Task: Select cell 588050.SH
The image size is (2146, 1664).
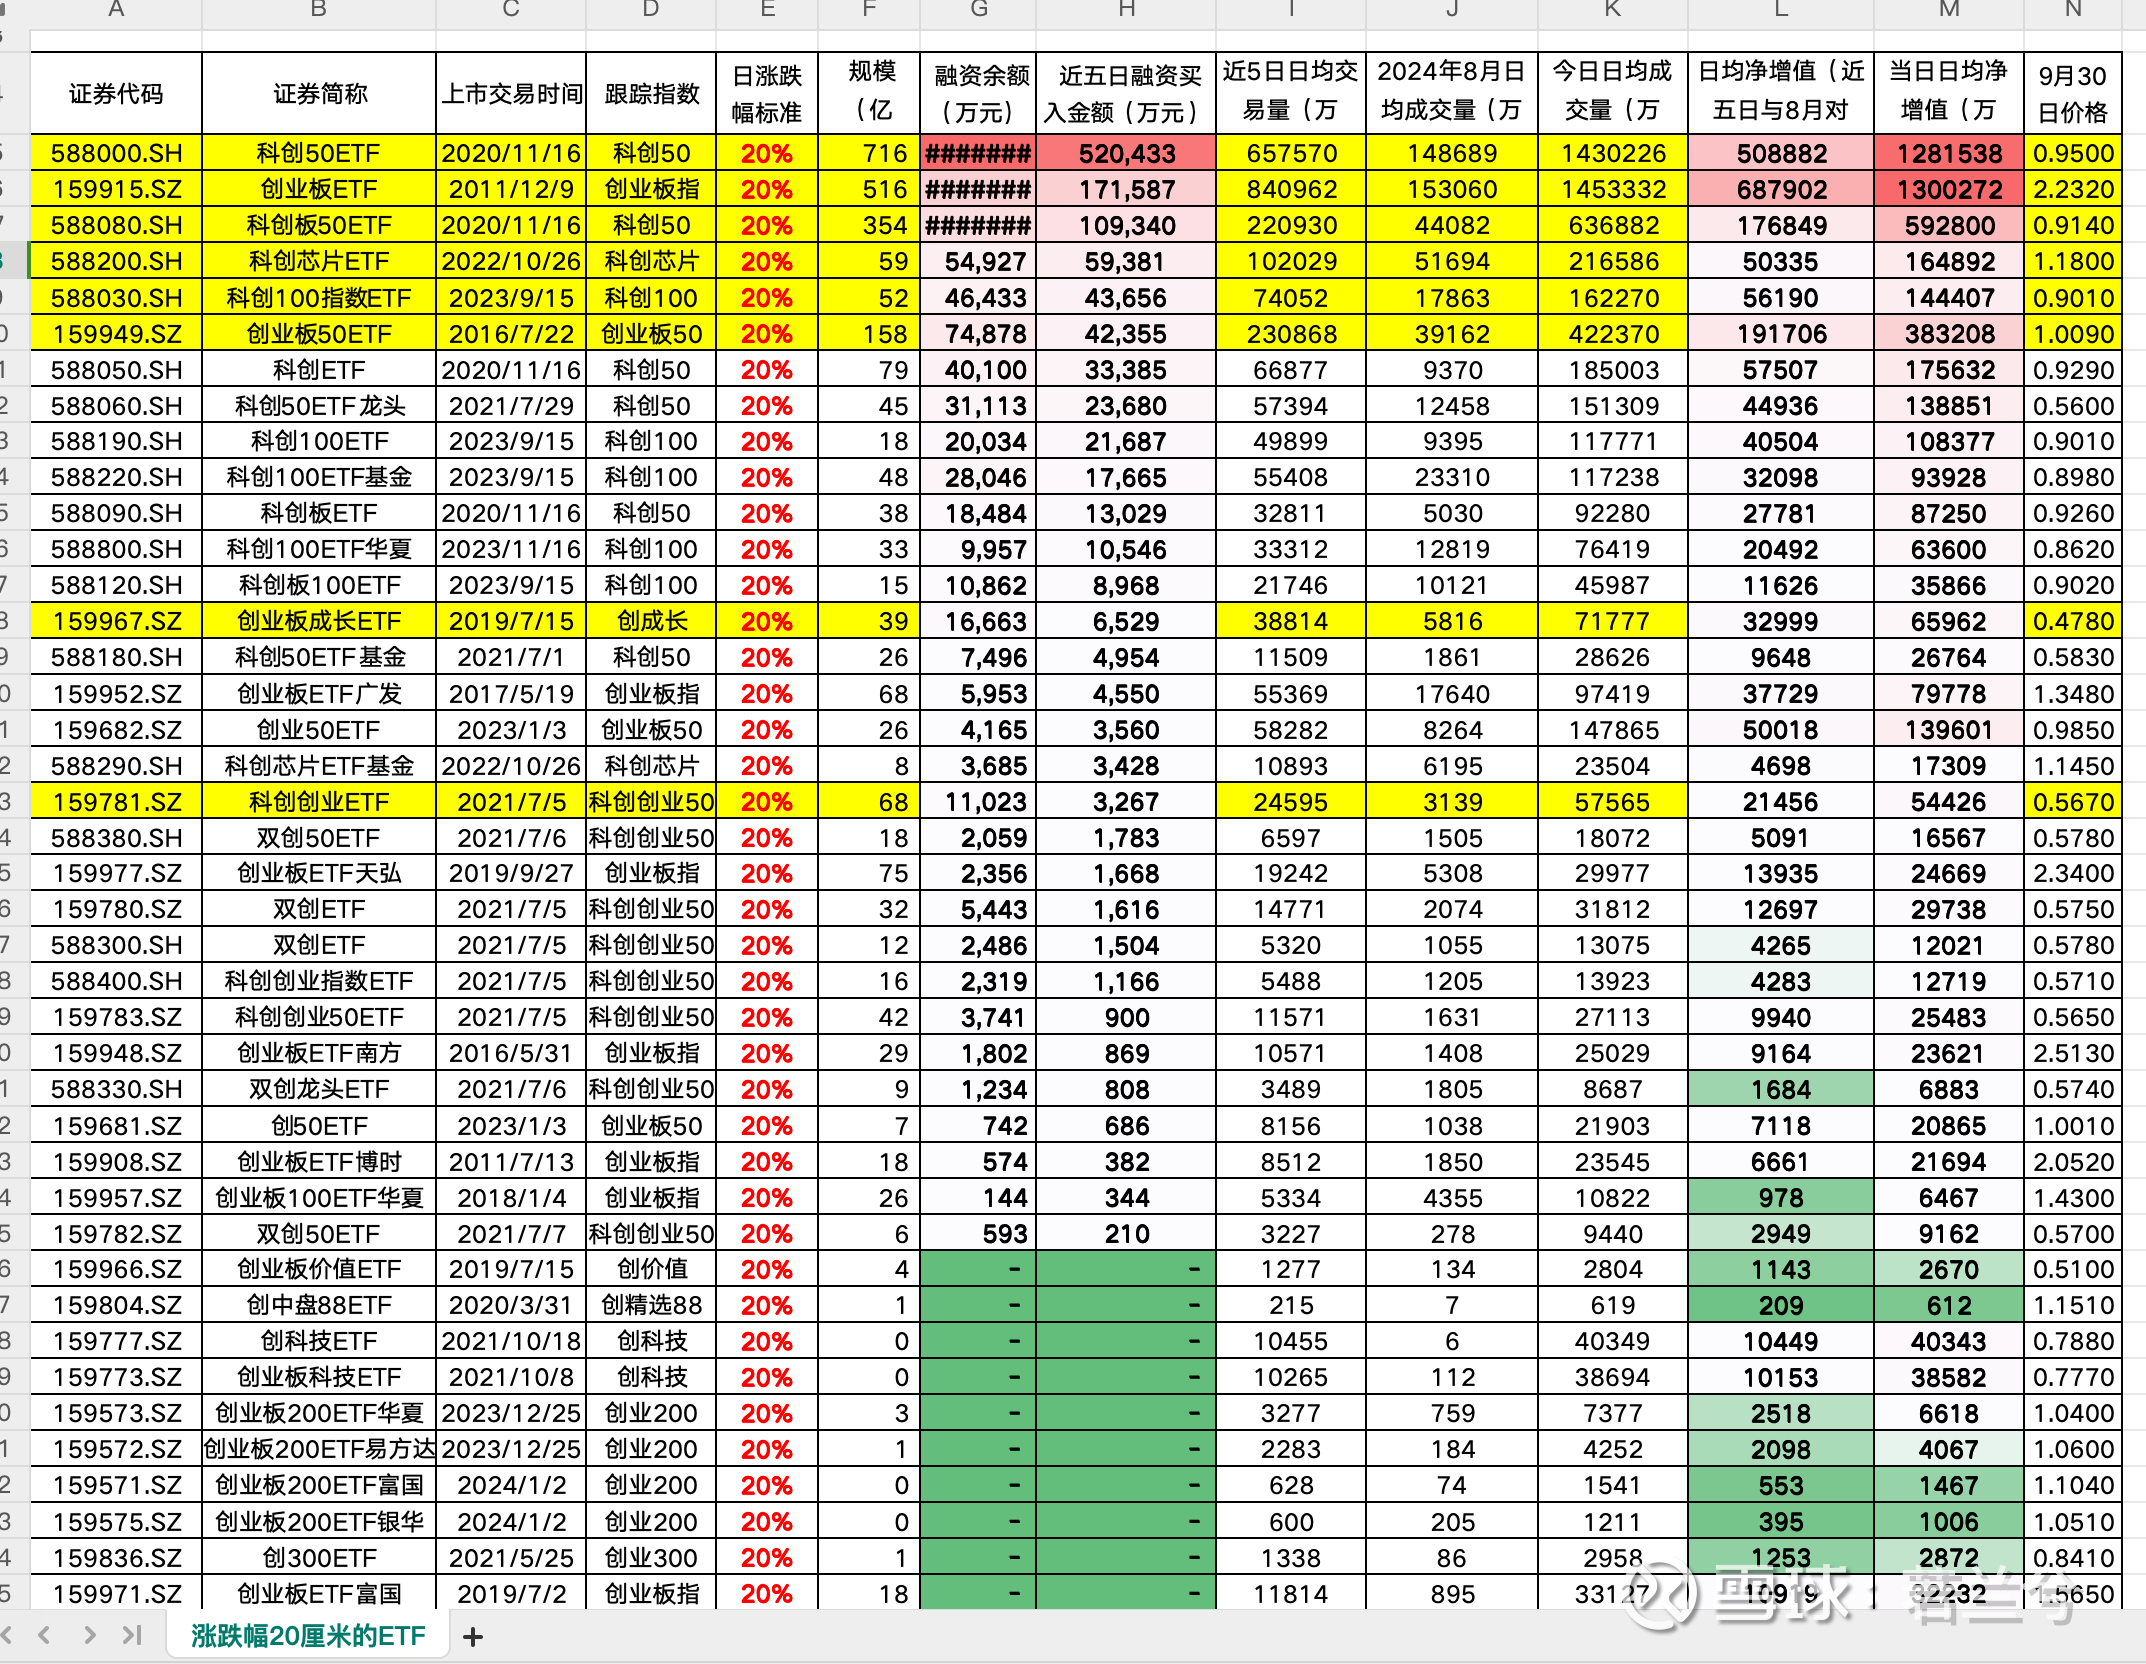Action: pyautogui.click(x=116, y=370)
